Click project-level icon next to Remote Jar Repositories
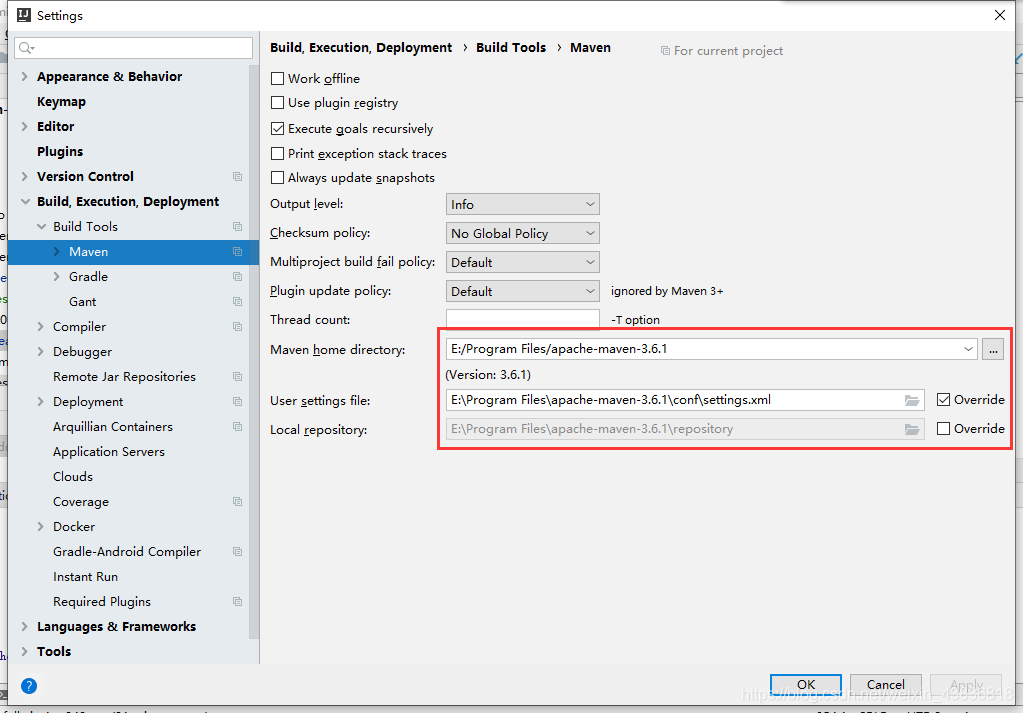The image size is (1023, 713). click(x=237, y=376)
